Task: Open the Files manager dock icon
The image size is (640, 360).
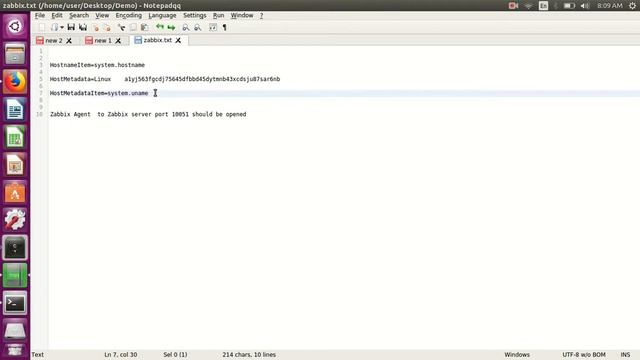Action: (15, 54)
